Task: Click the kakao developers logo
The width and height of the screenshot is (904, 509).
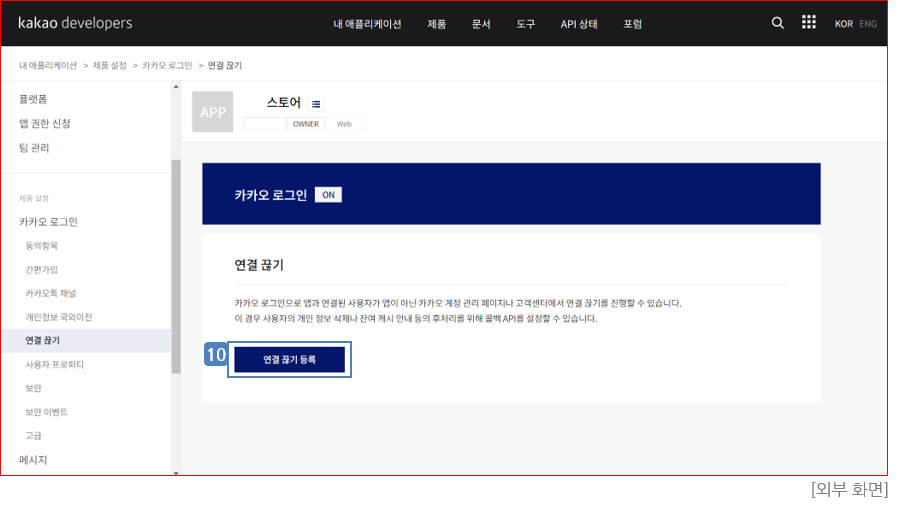Action: (x=75, y=23)
